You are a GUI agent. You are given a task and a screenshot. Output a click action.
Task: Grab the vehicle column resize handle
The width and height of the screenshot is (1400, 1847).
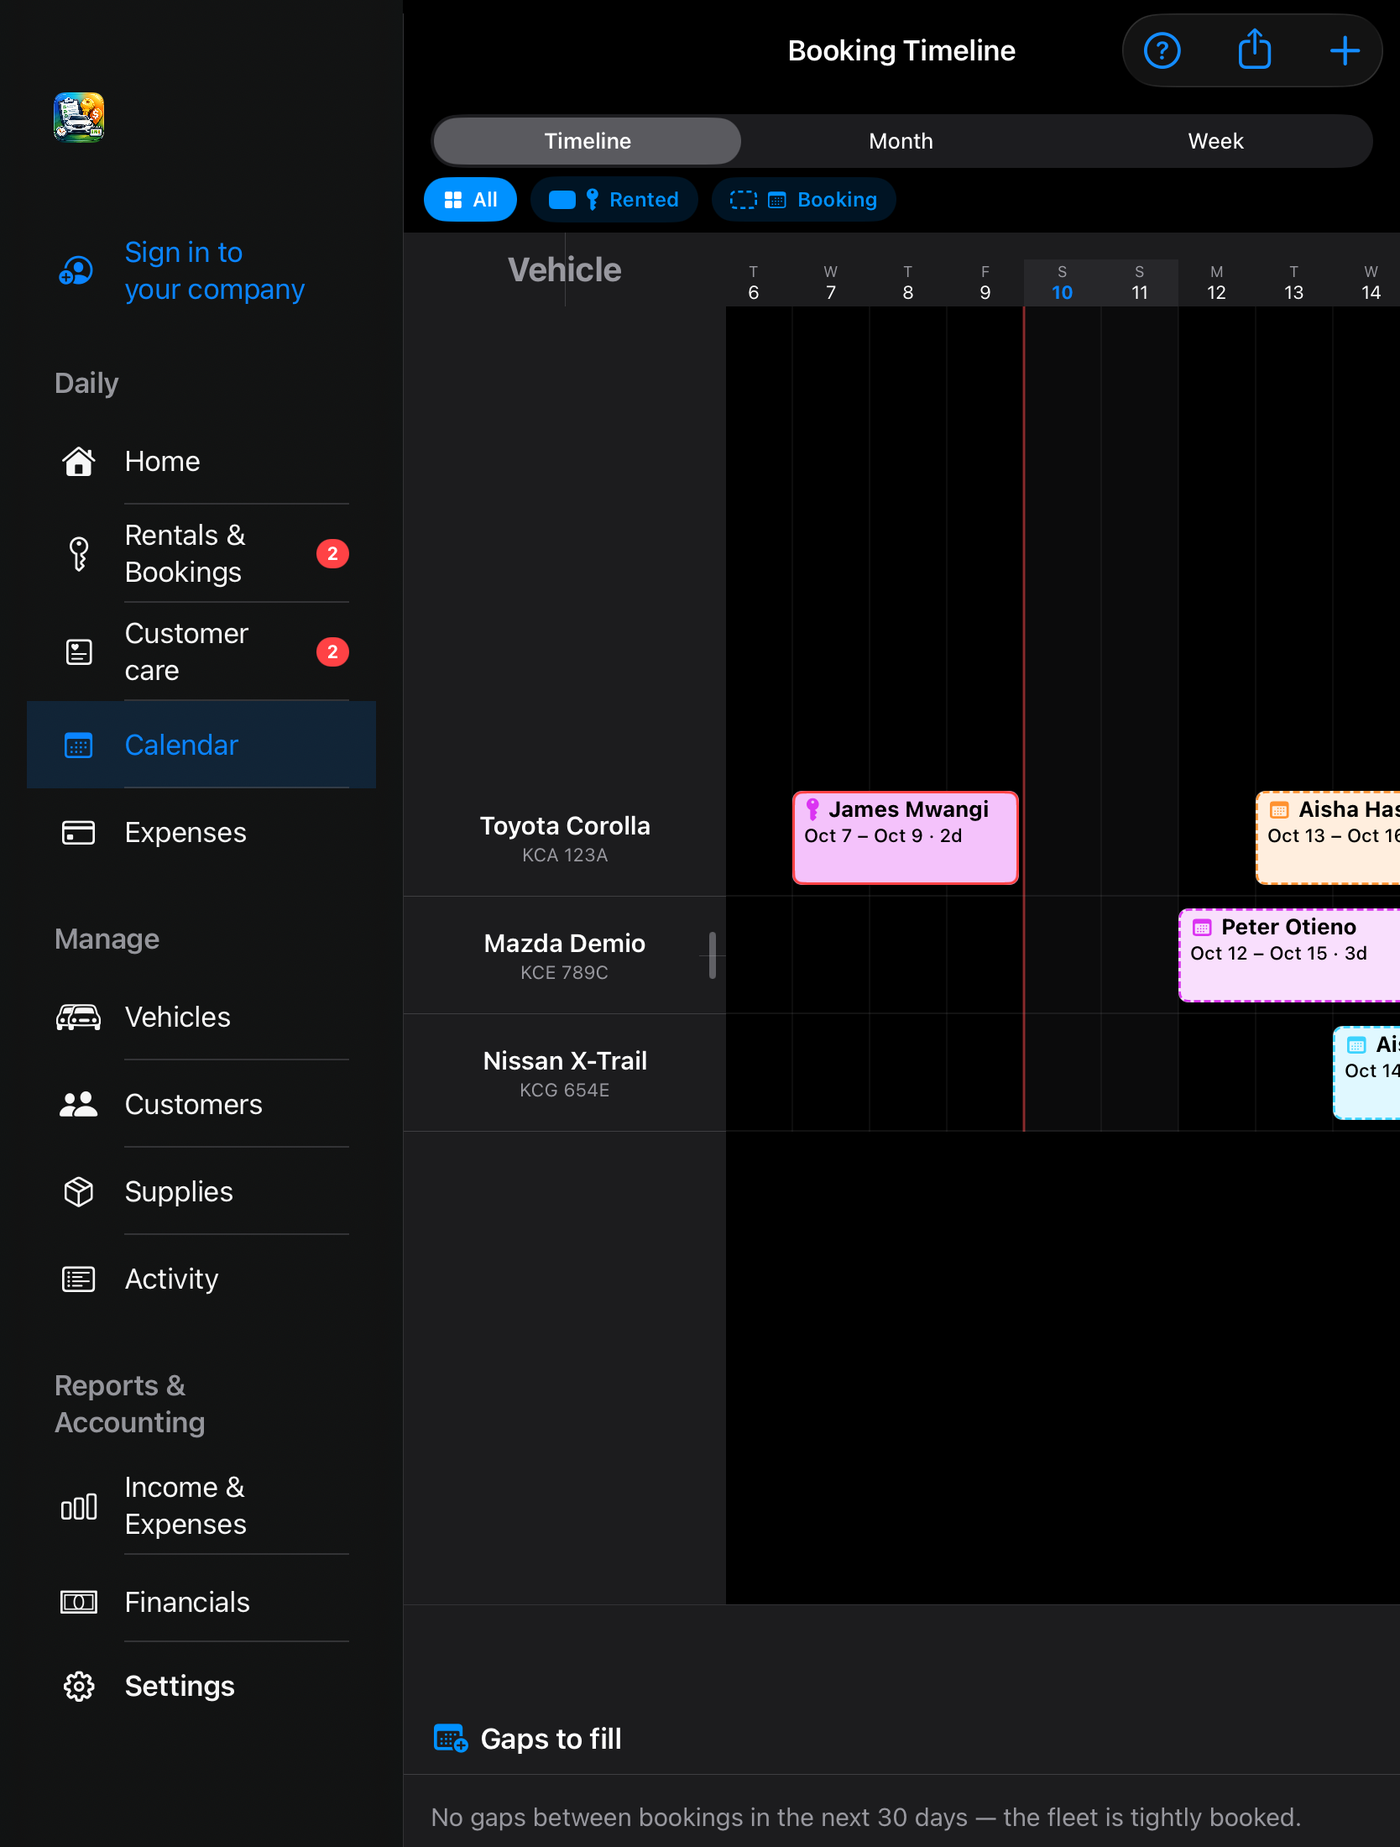712,955
